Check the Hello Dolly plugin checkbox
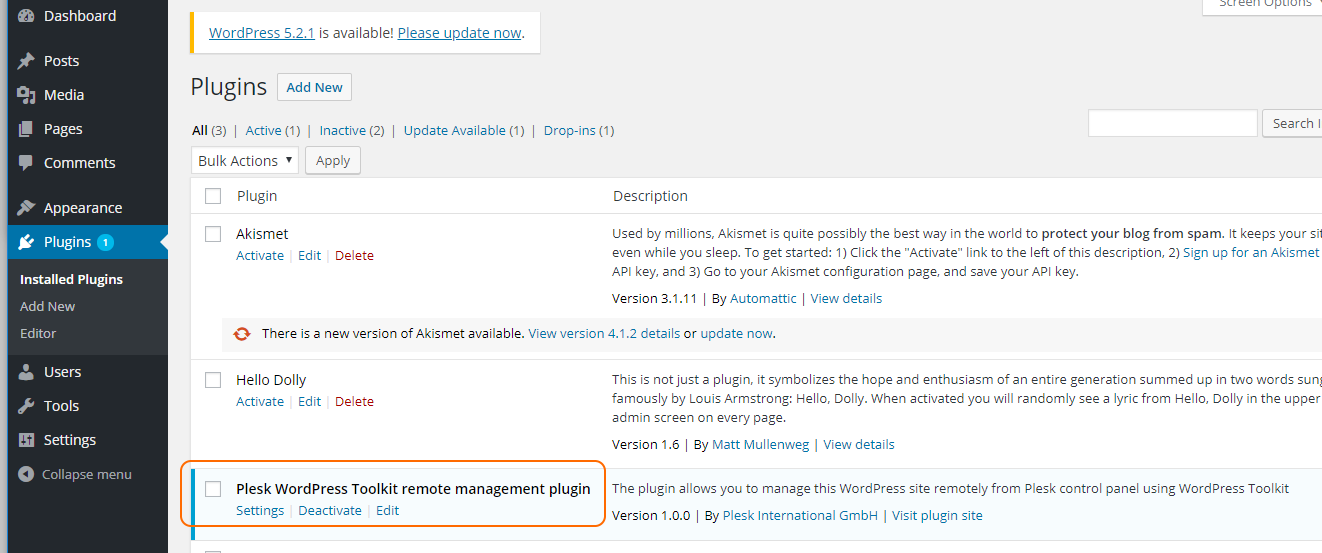This screenshot has height=553, width=1322. tap(213, 380)
